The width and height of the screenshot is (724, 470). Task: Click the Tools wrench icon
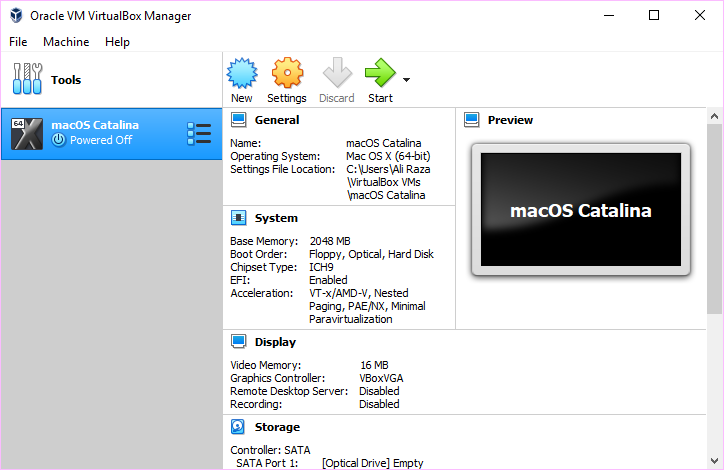click(27, 79)
